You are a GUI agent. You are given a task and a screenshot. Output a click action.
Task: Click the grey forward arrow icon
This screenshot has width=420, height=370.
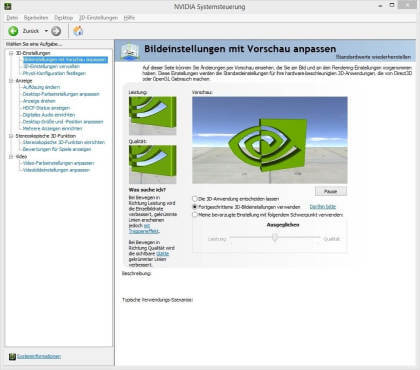[56, 31]
